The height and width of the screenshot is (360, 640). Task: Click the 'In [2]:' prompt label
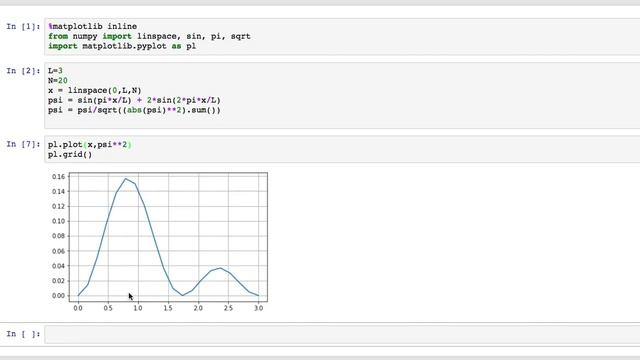point(23,71)
